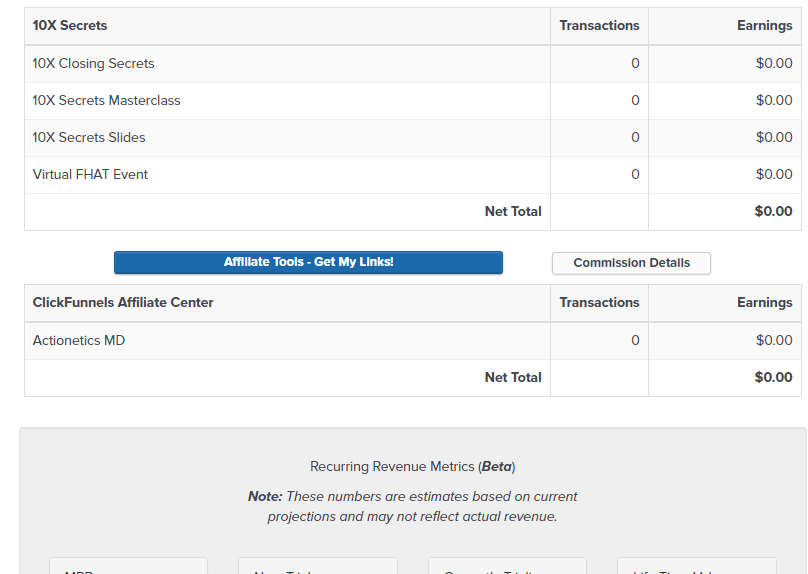Click 10X Closing Secrets earnings $0.00

pos(774,63)
